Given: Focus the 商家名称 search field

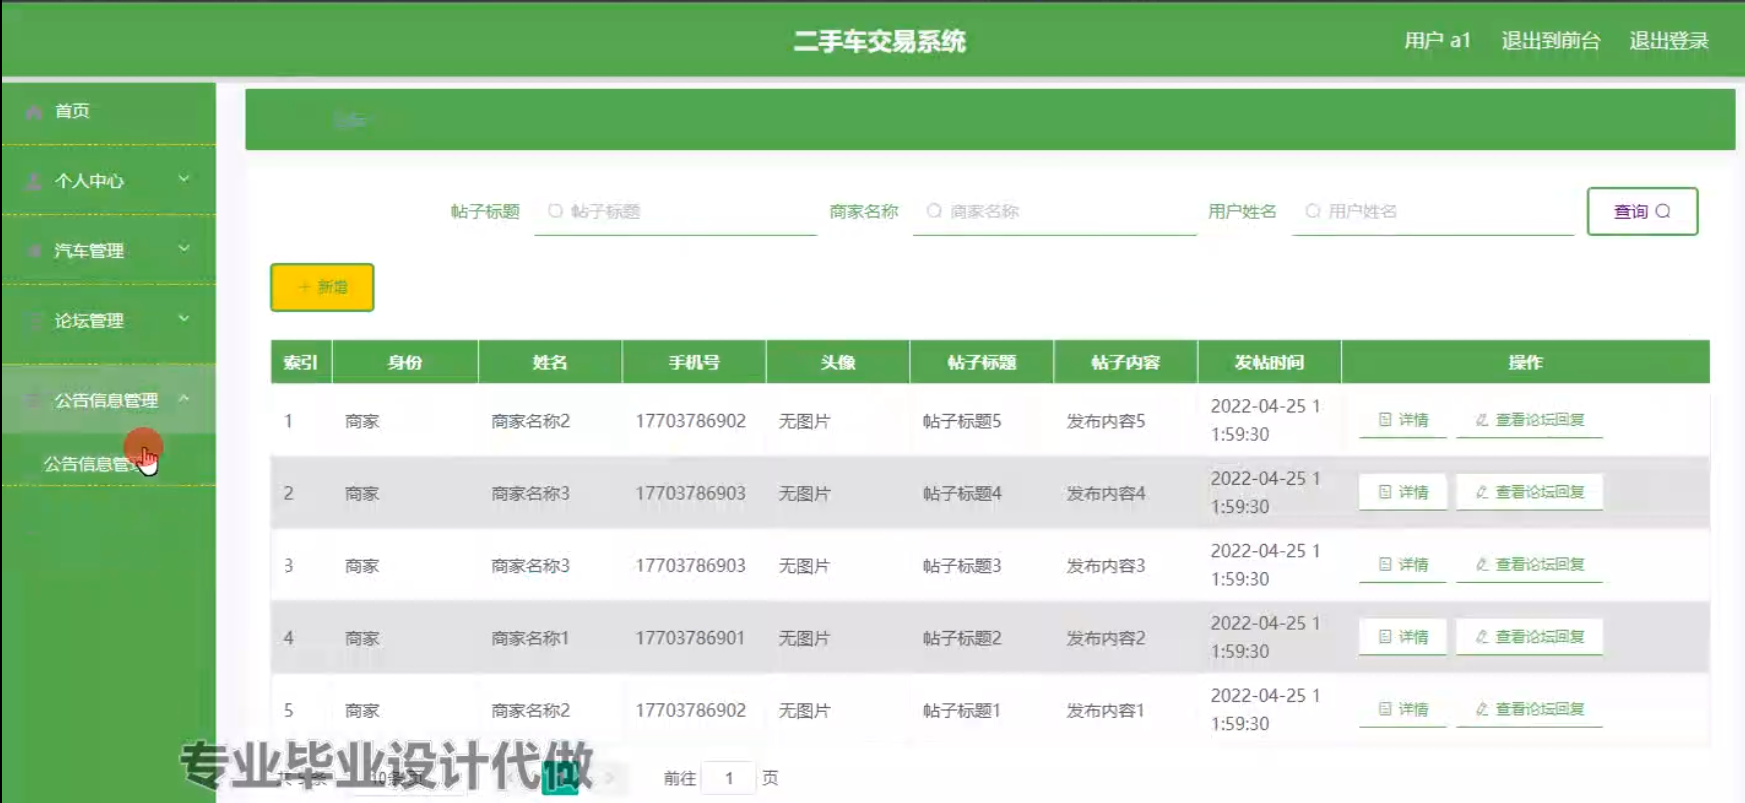Looking at the screenshot, I should [x=1054, y=211].
